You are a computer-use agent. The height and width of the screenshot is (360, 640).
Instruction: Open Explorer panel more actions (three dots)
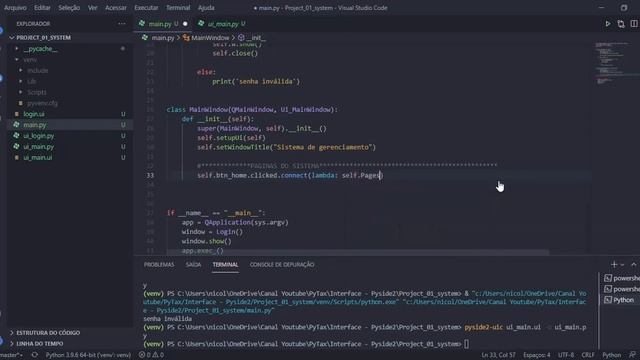(122, 24)
